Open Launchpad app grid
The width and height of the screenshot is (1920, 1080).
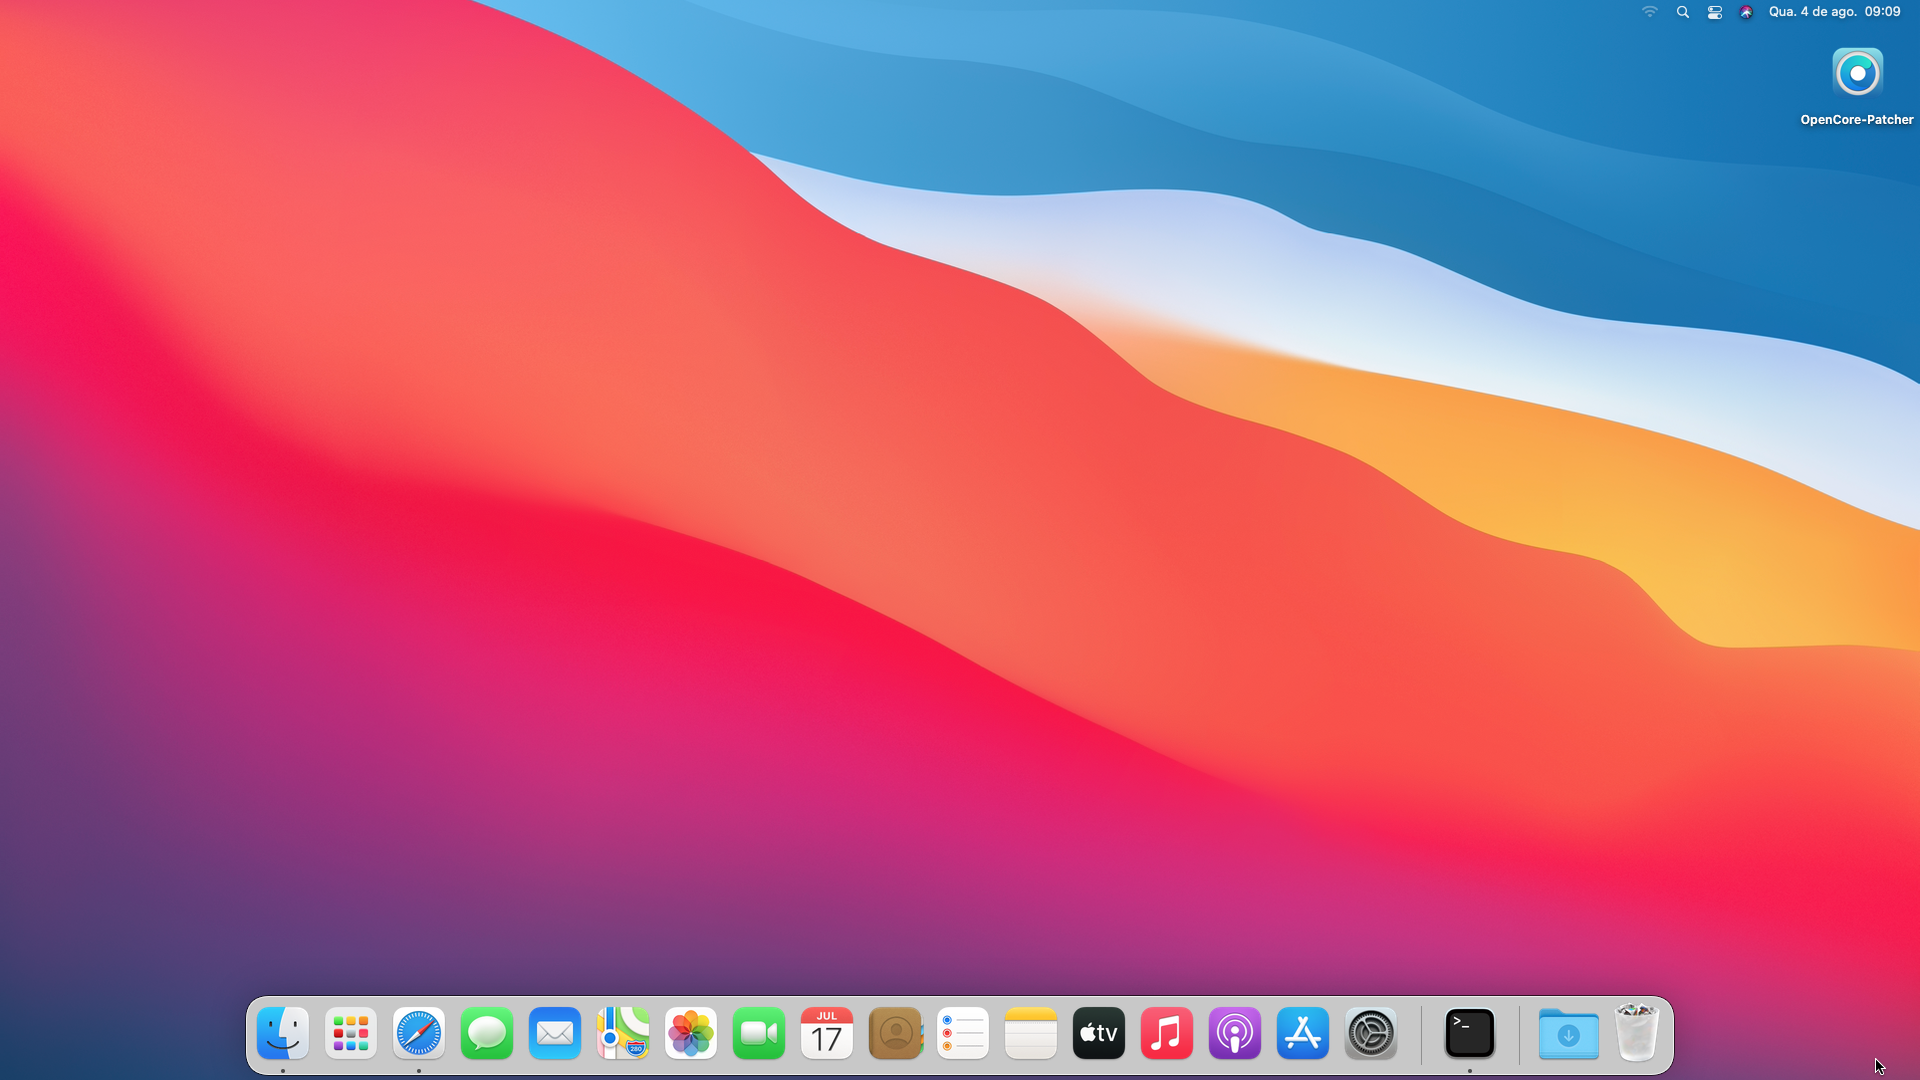pyautogui.click(x=351, y=1033)
